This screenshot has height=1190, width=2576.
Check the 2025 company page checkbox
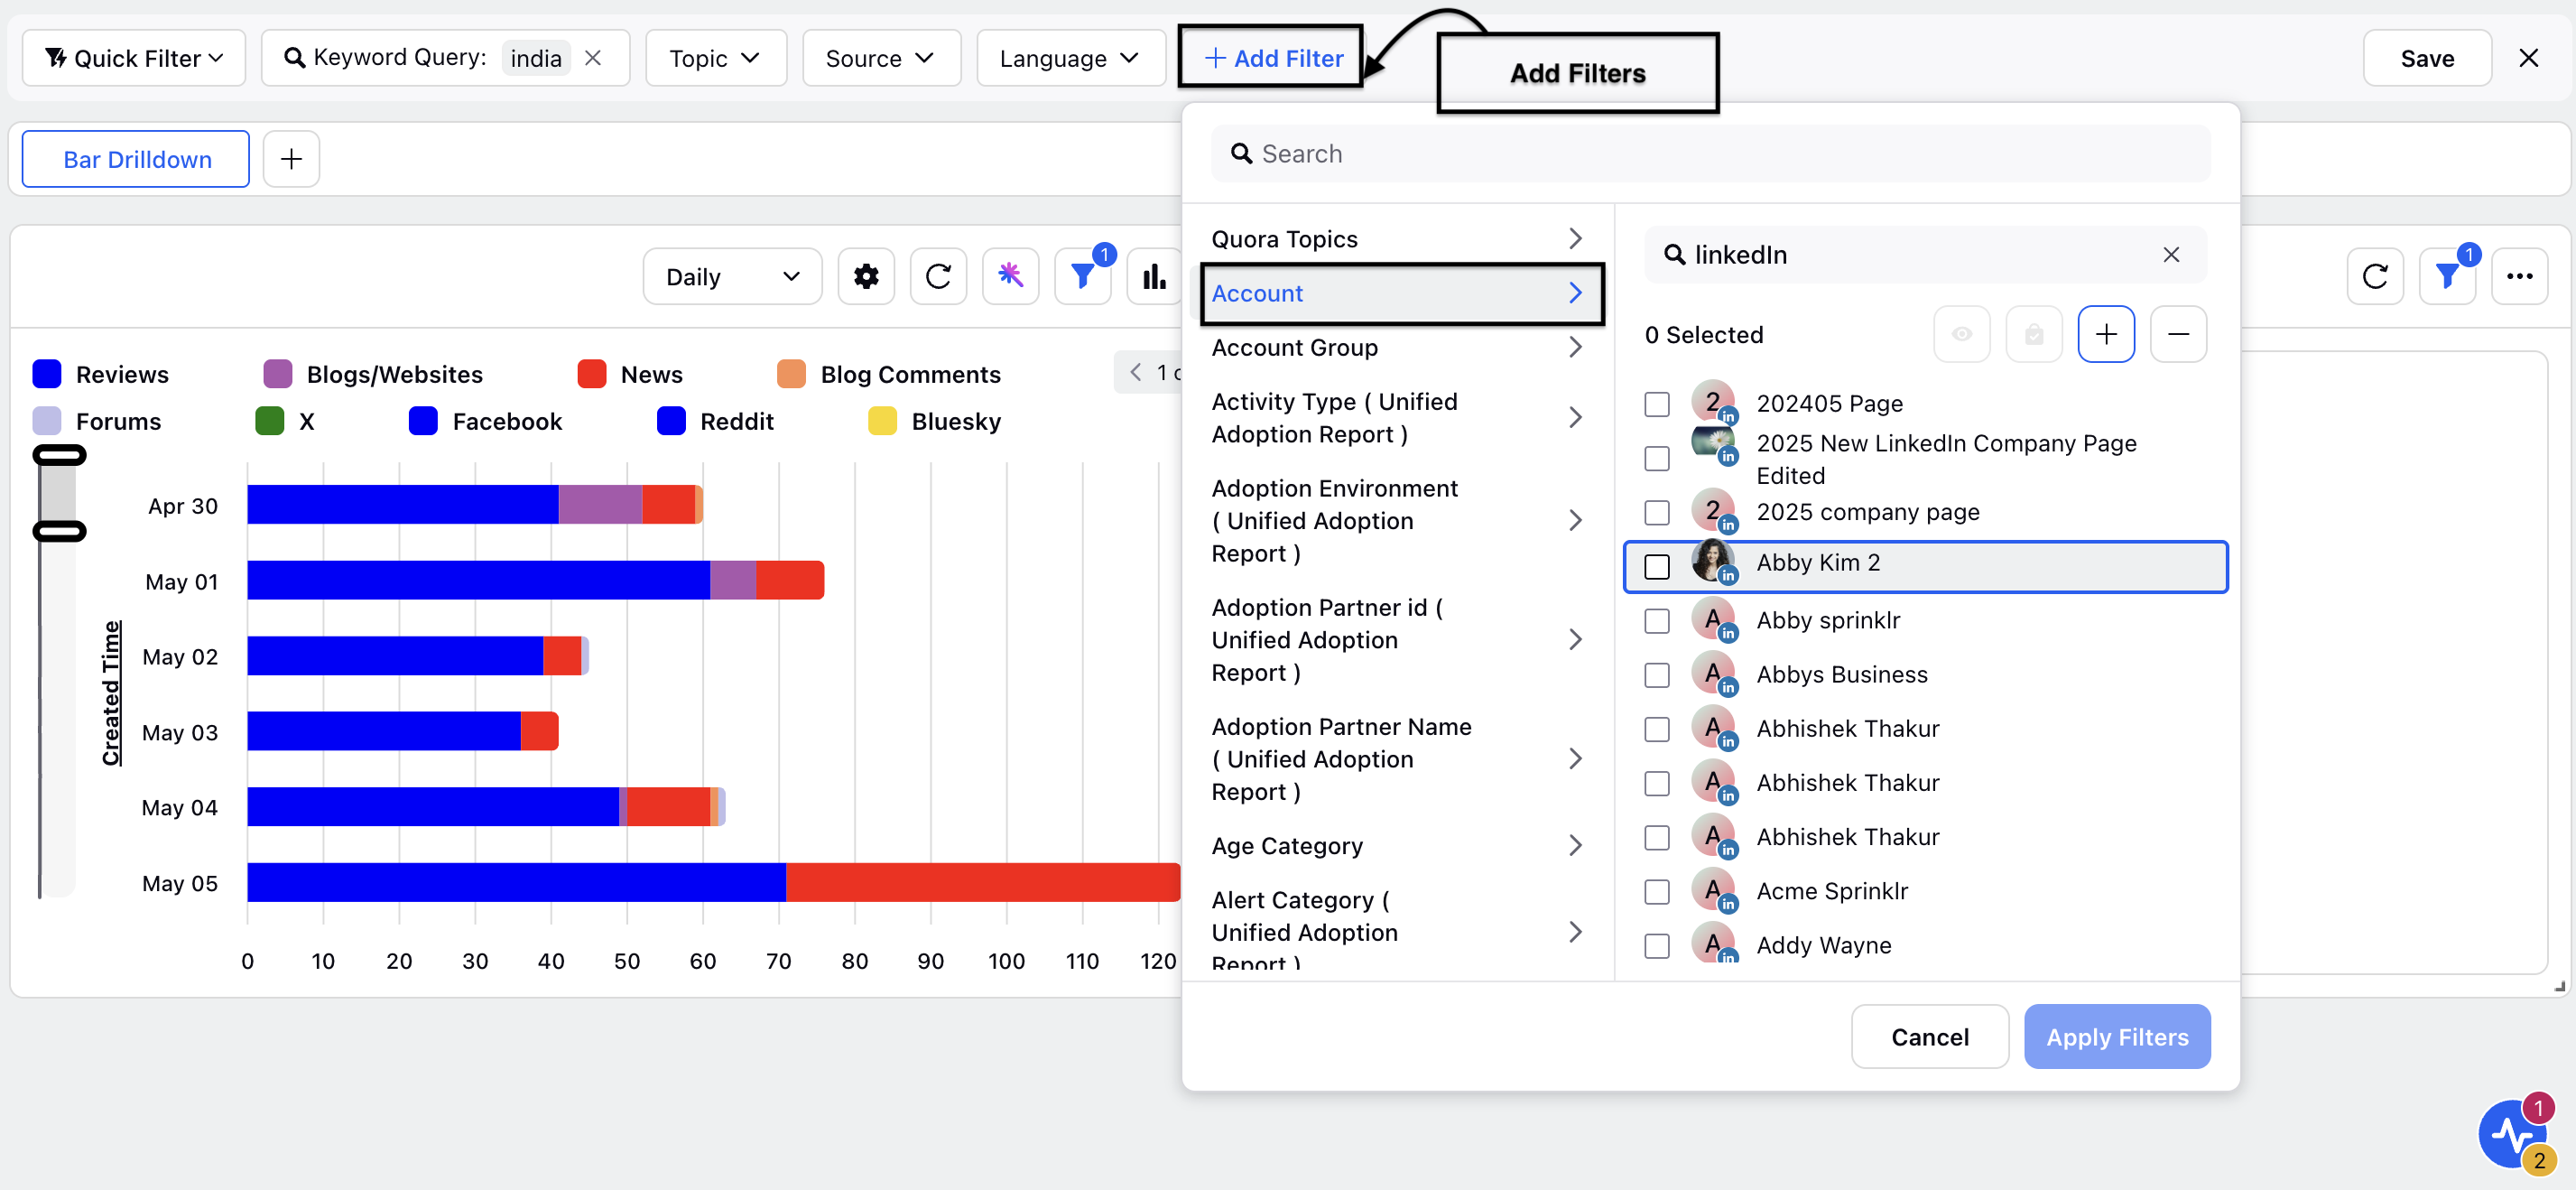(x=1657, y=513)
